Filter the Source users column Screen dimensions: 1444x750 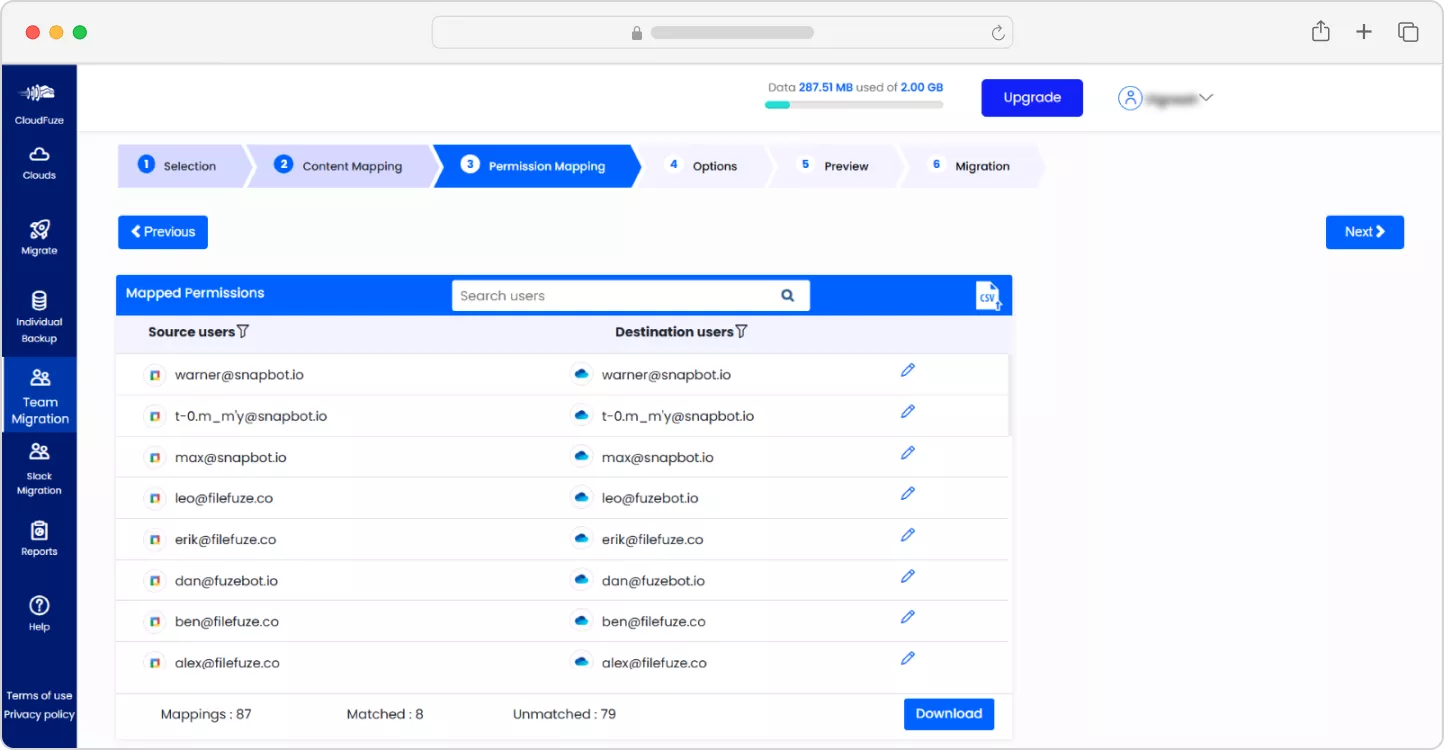pos(243,331)
